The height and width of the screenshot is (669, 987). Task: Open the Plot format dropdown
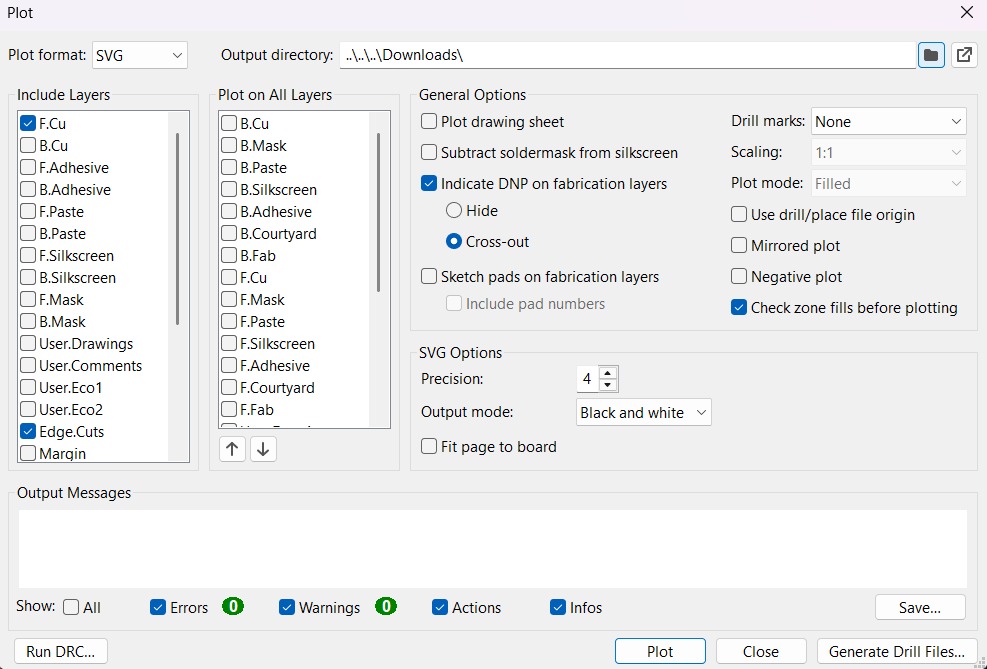139,55
